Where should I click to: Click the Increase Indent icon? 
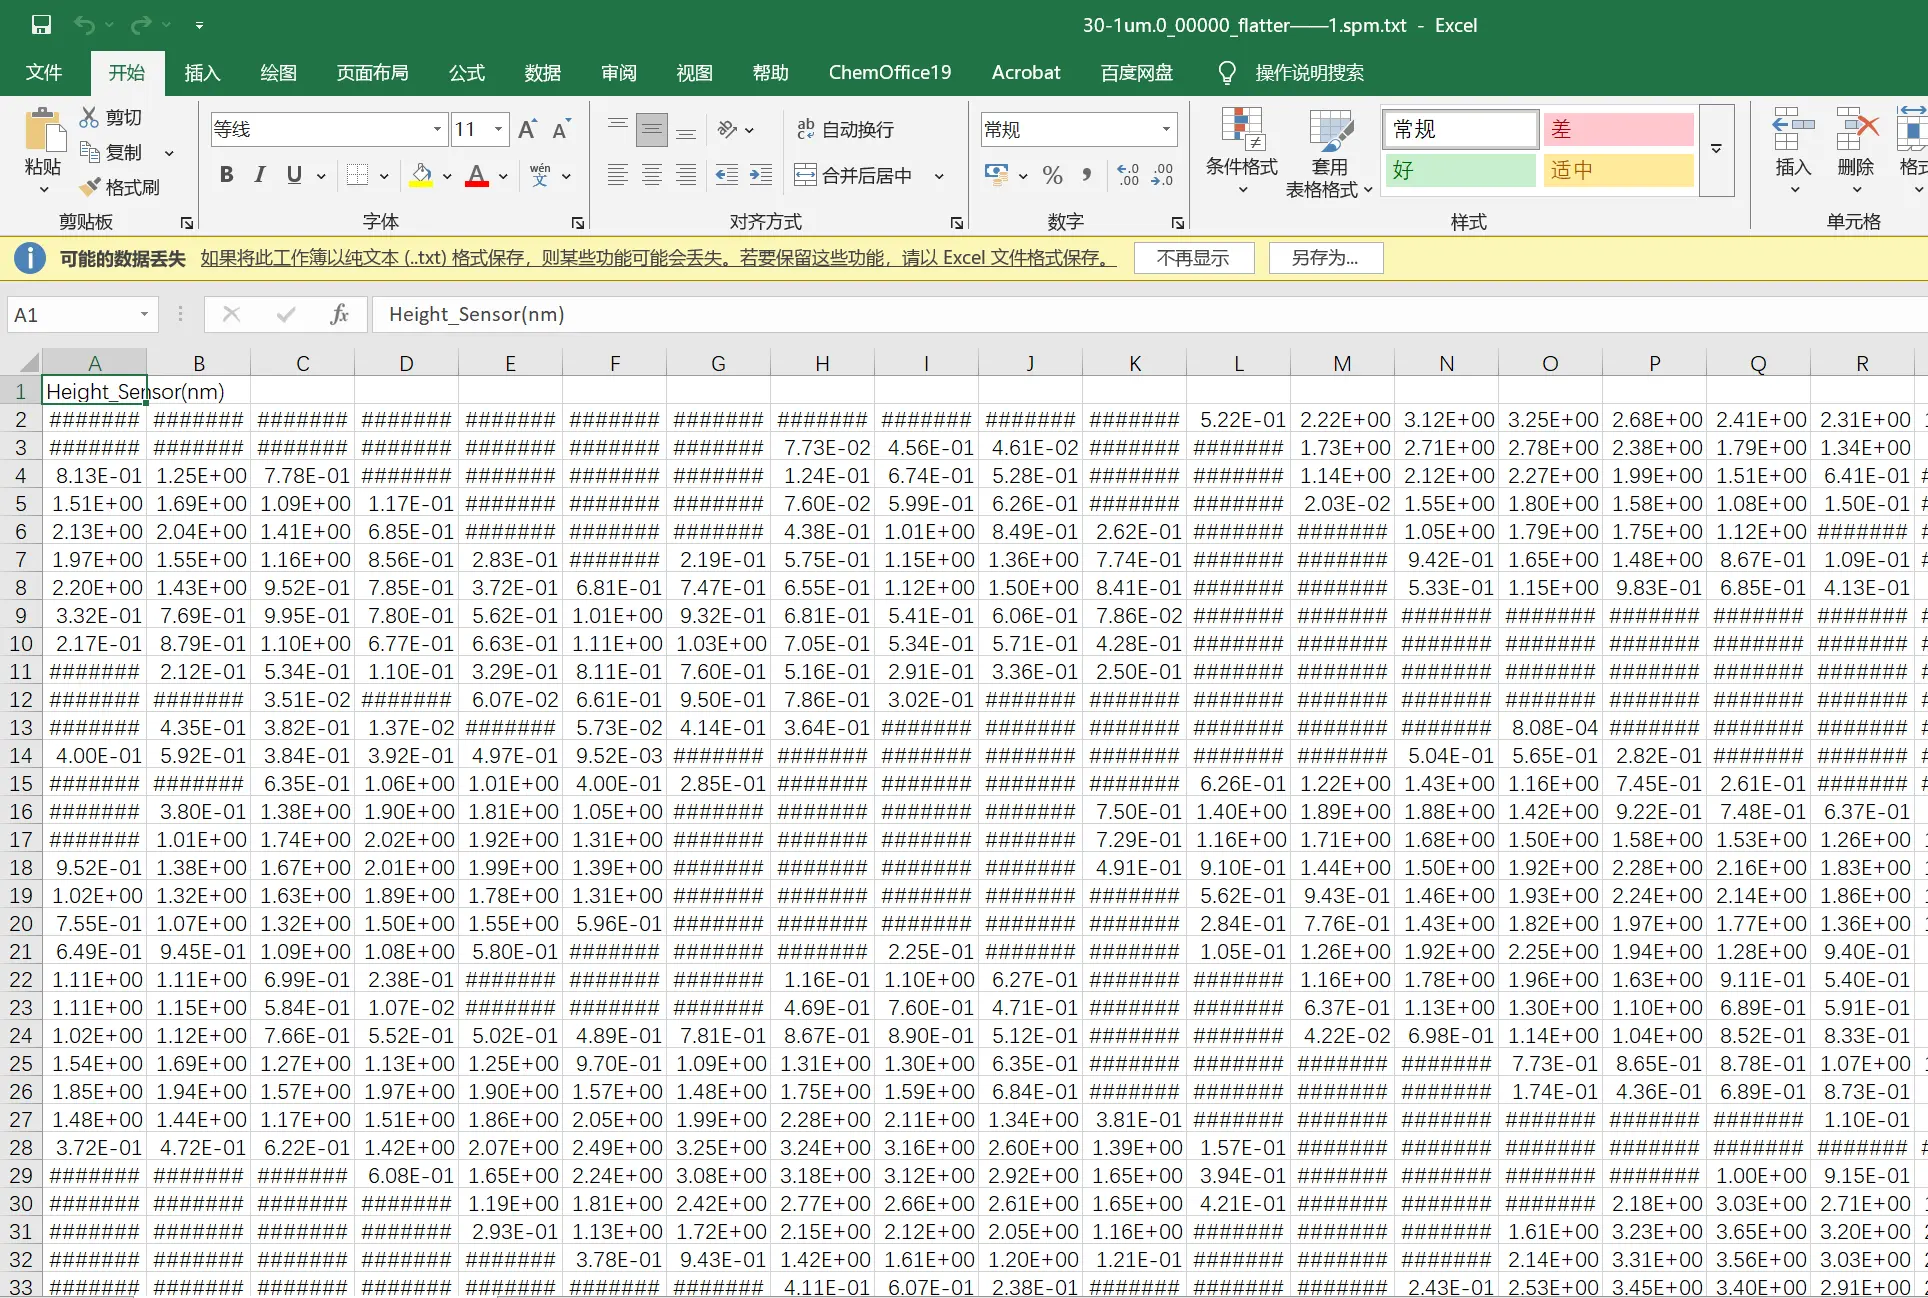pyautogui.click(x=761, y=176)
